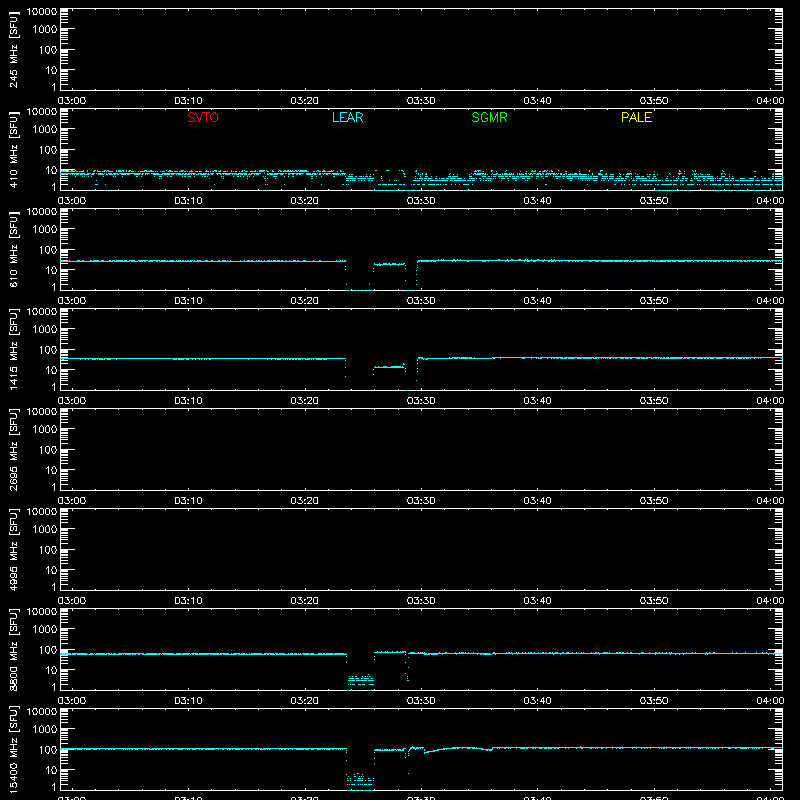Screen dimensions: 800x800
Task: Click the 10000 tick on the 245 MHz axis
Action: pyautogui.click(x=42, y=12)
